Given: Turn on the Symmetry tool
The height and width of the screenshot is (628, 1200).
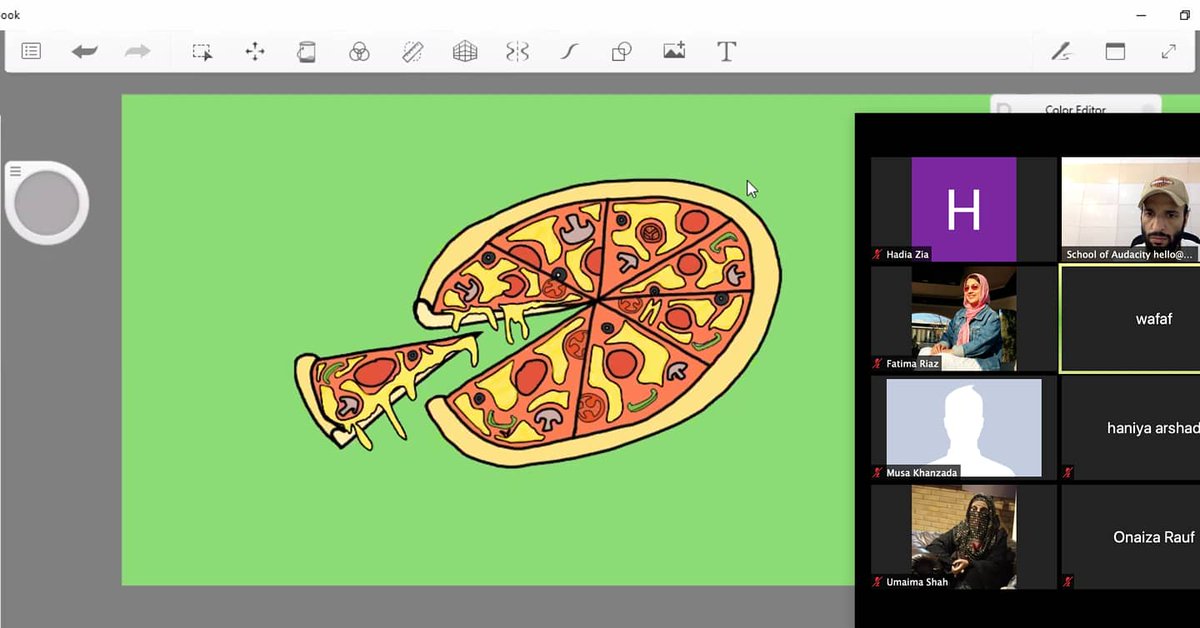Looking at the screenshot, I should click(517, 52).
